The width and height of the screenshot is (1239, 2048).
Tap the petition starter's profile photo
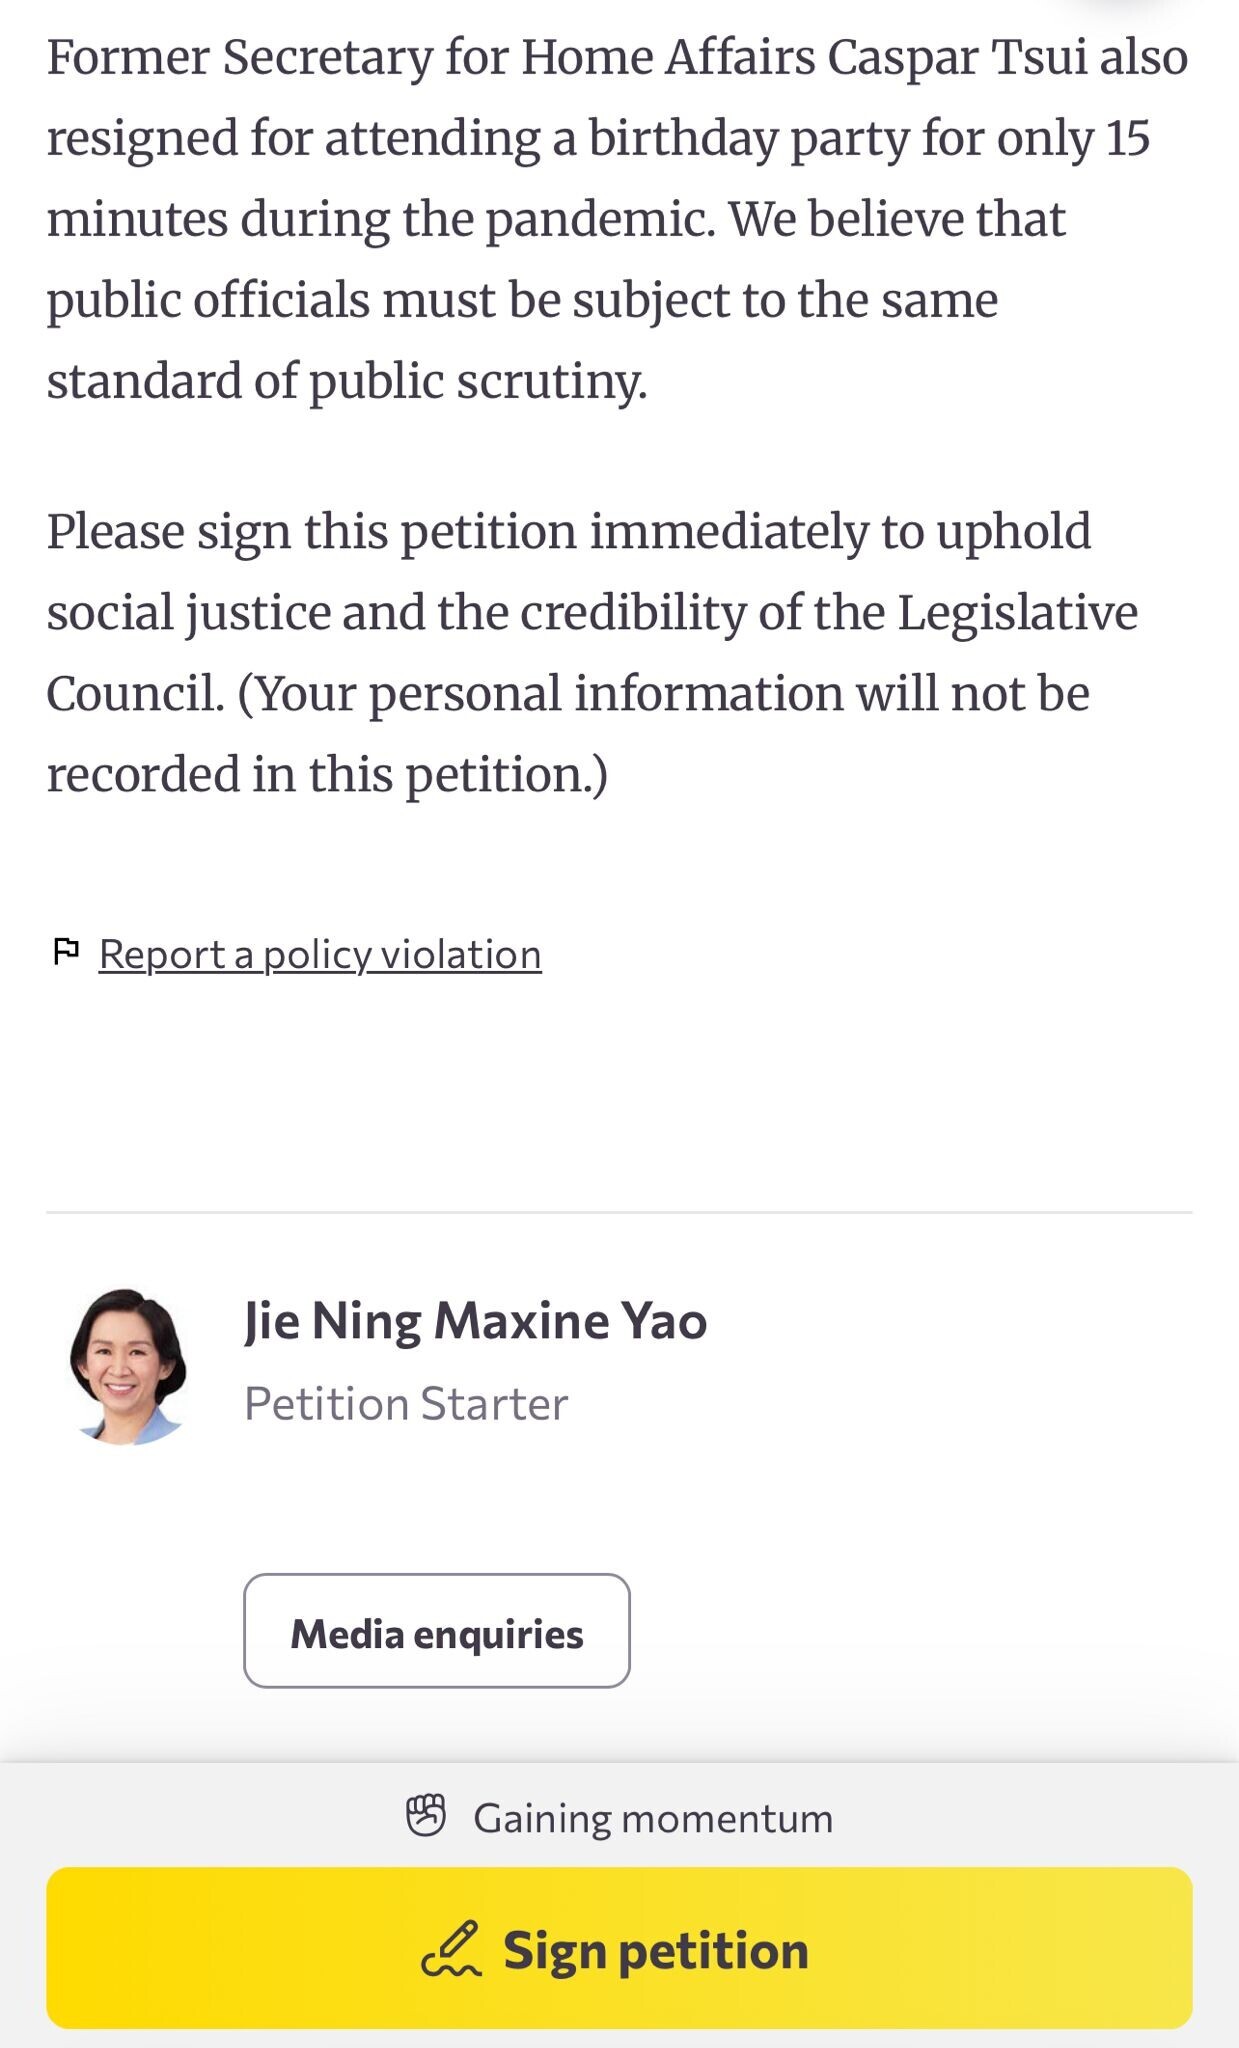click(x=127, y=1366)
